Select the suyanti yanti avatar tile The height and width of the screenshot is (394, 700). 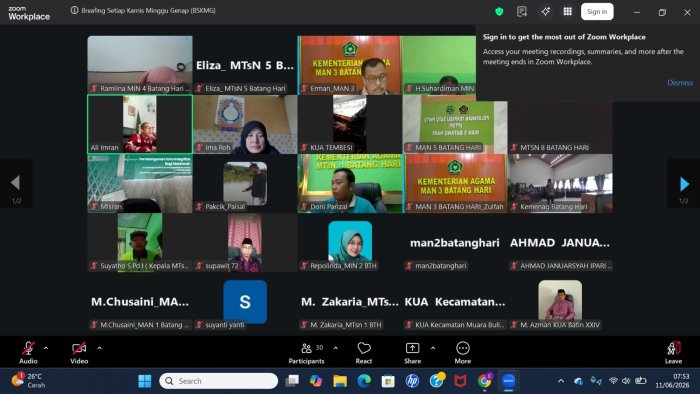coord(245,302)
